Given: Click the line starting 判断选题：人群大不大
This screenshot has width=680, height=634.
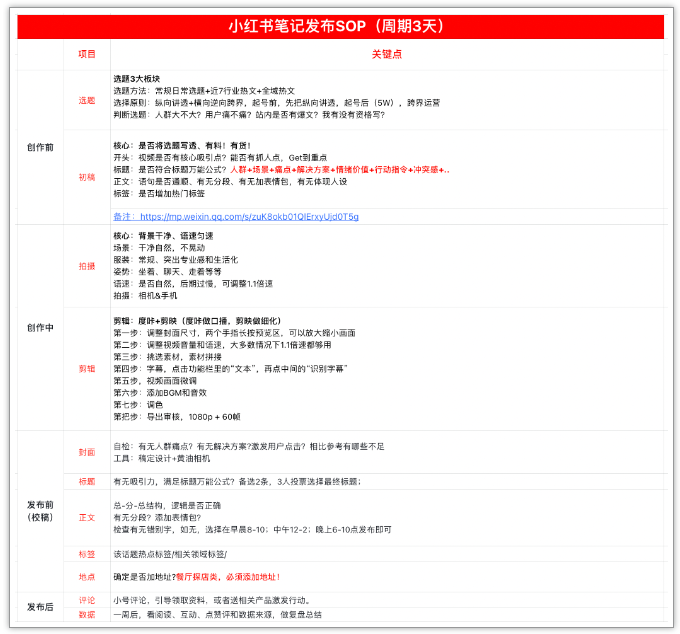Looking at the screenshot, I should 249,115.
